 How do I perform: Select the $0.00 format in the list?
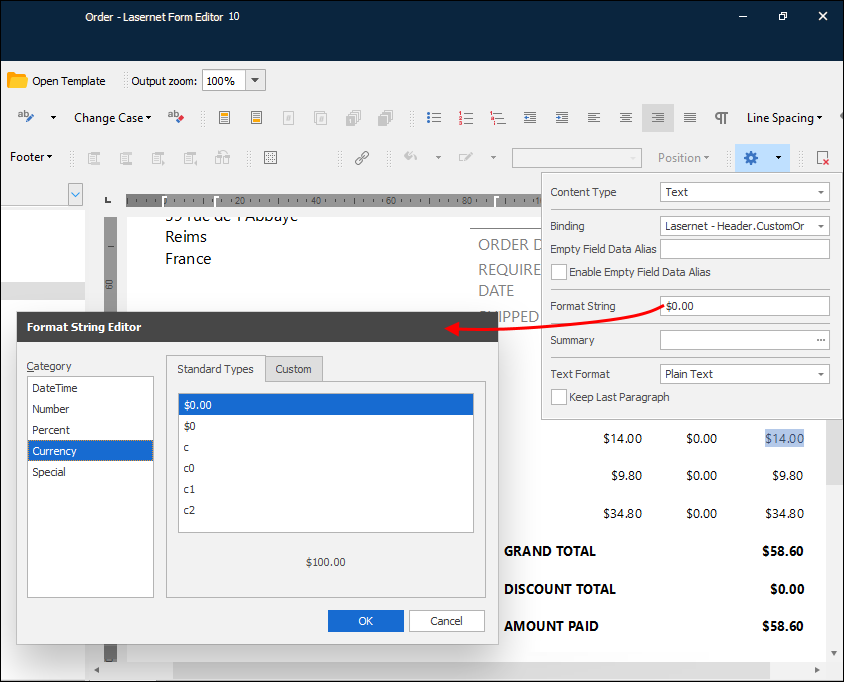tap(326, 405)
